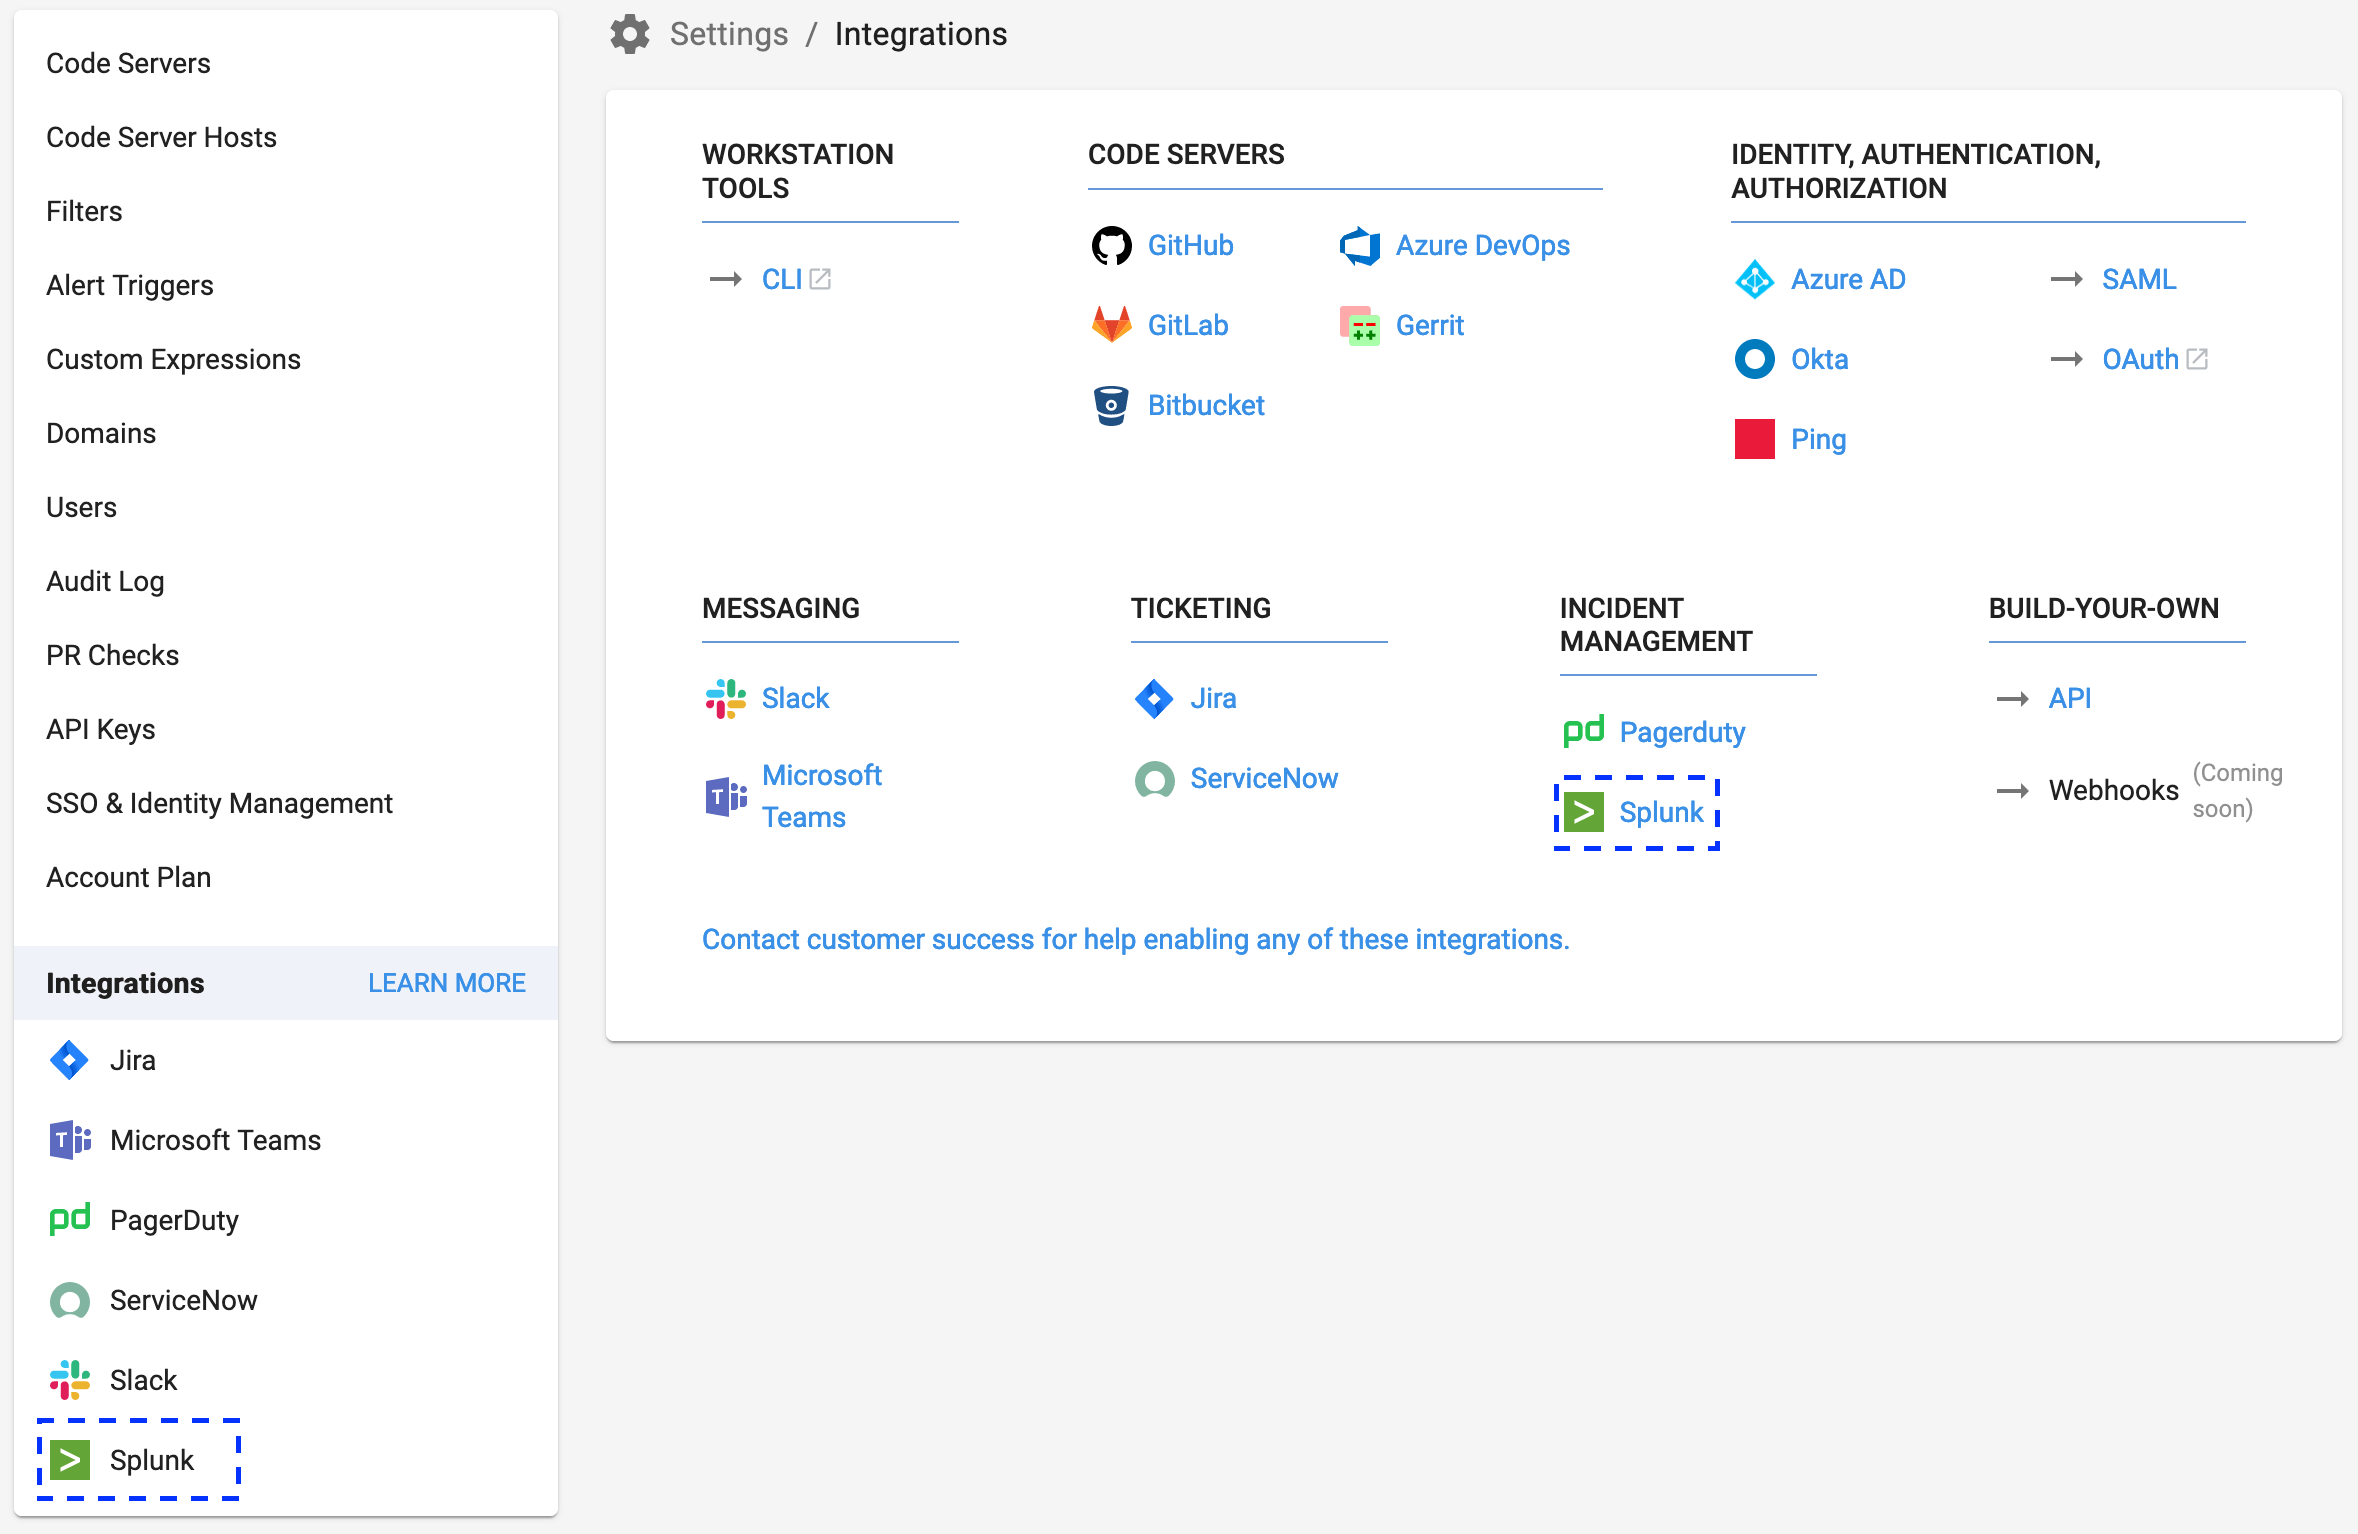Click the Gerrit icon
This screenshot has width=2358, height=1534.
tap(1359, 325)
